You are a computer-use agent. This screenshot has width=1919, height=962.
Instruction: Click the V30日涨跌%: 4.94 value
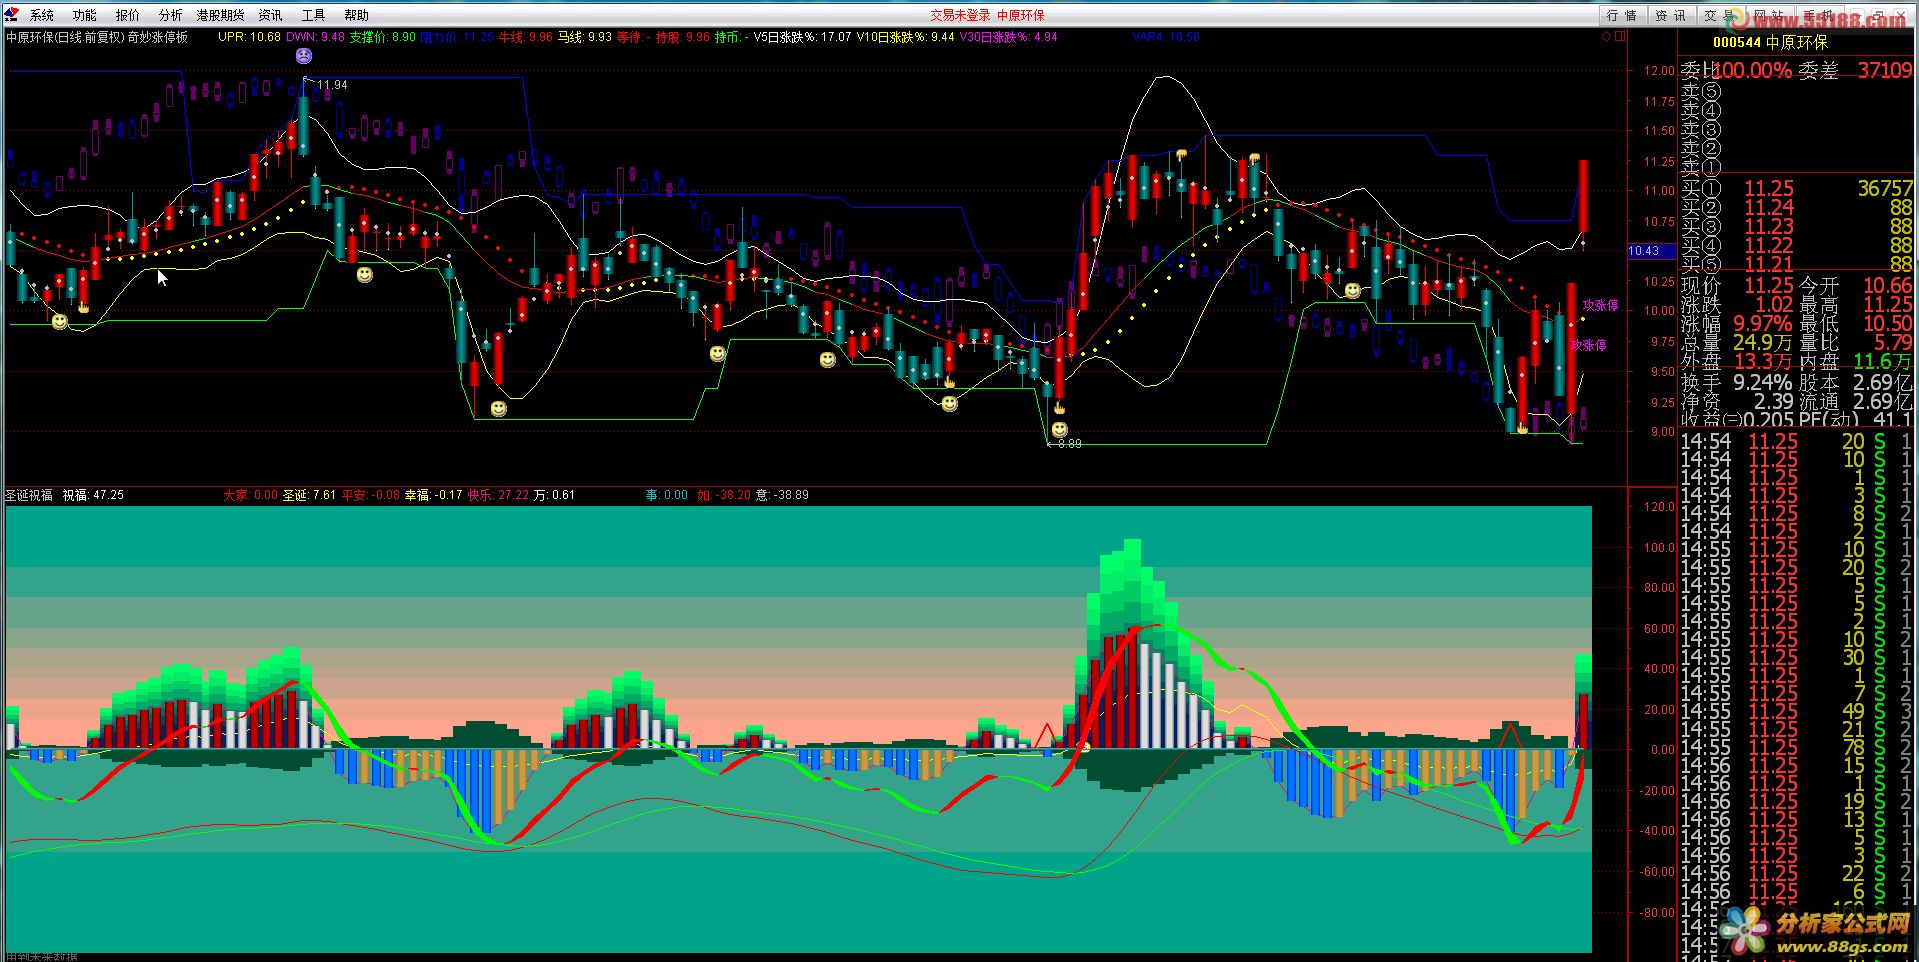coord(1008,37)
